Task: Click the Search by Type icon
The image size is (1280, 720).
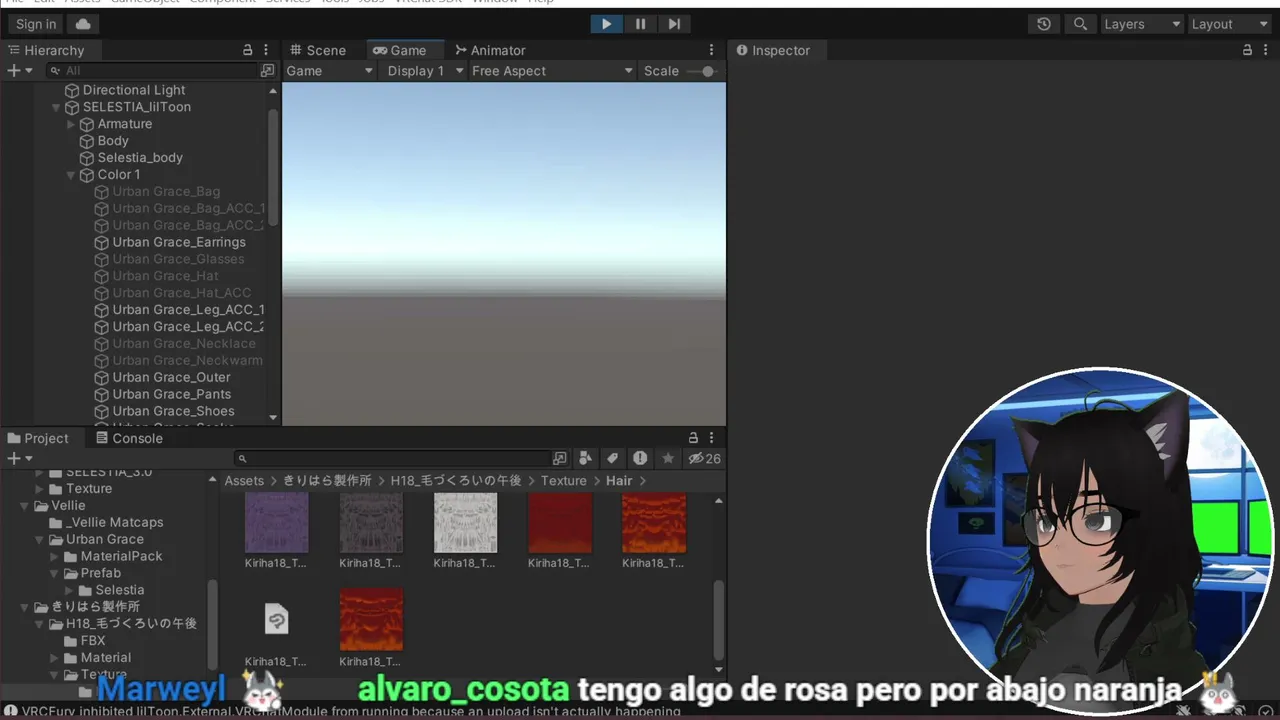Action: (586, 458)
